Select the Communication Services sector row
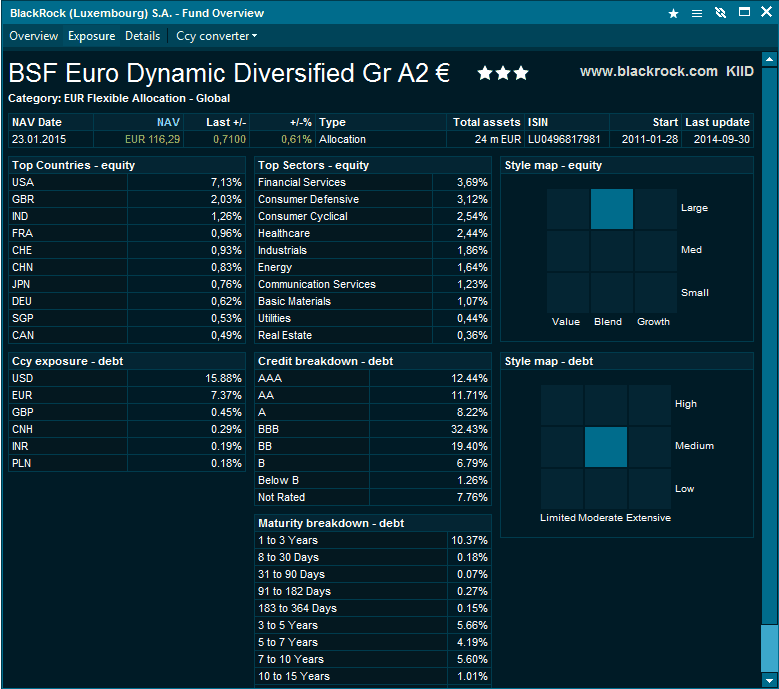Screen dimensions: 779x689 (x=373, y=284)
